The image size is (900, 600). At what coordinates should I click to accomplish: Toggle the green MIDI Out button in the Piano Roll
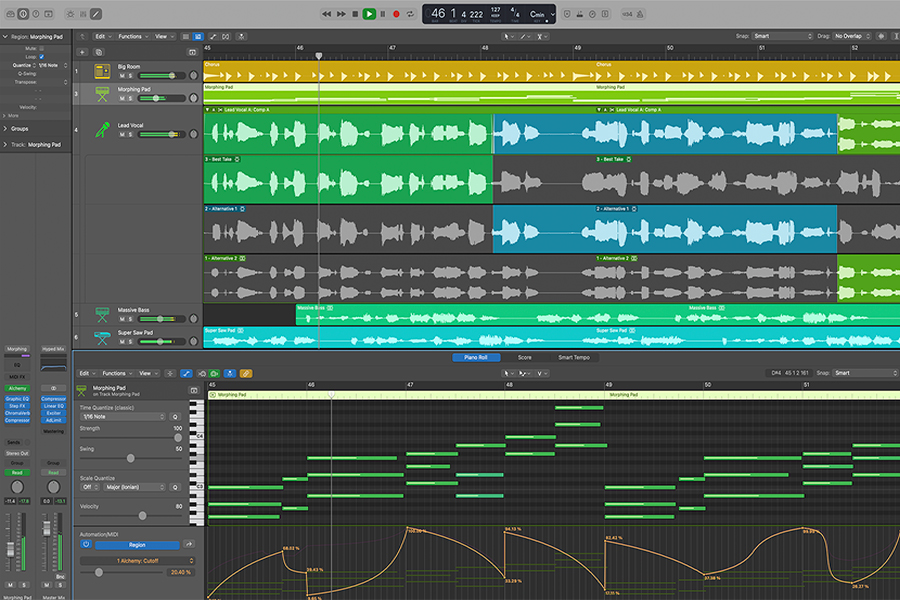tap(214, 373)
